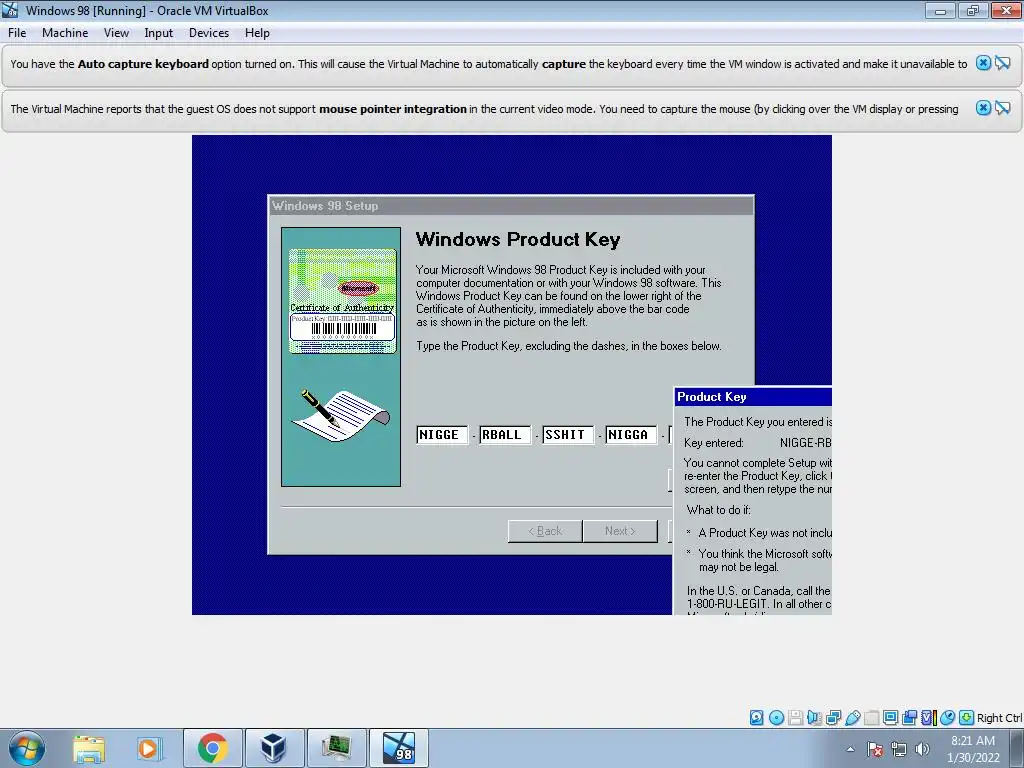
Task: Dismiss the mouse pointer integration notification
Action: pyautogui.click(x=983, y=108)
